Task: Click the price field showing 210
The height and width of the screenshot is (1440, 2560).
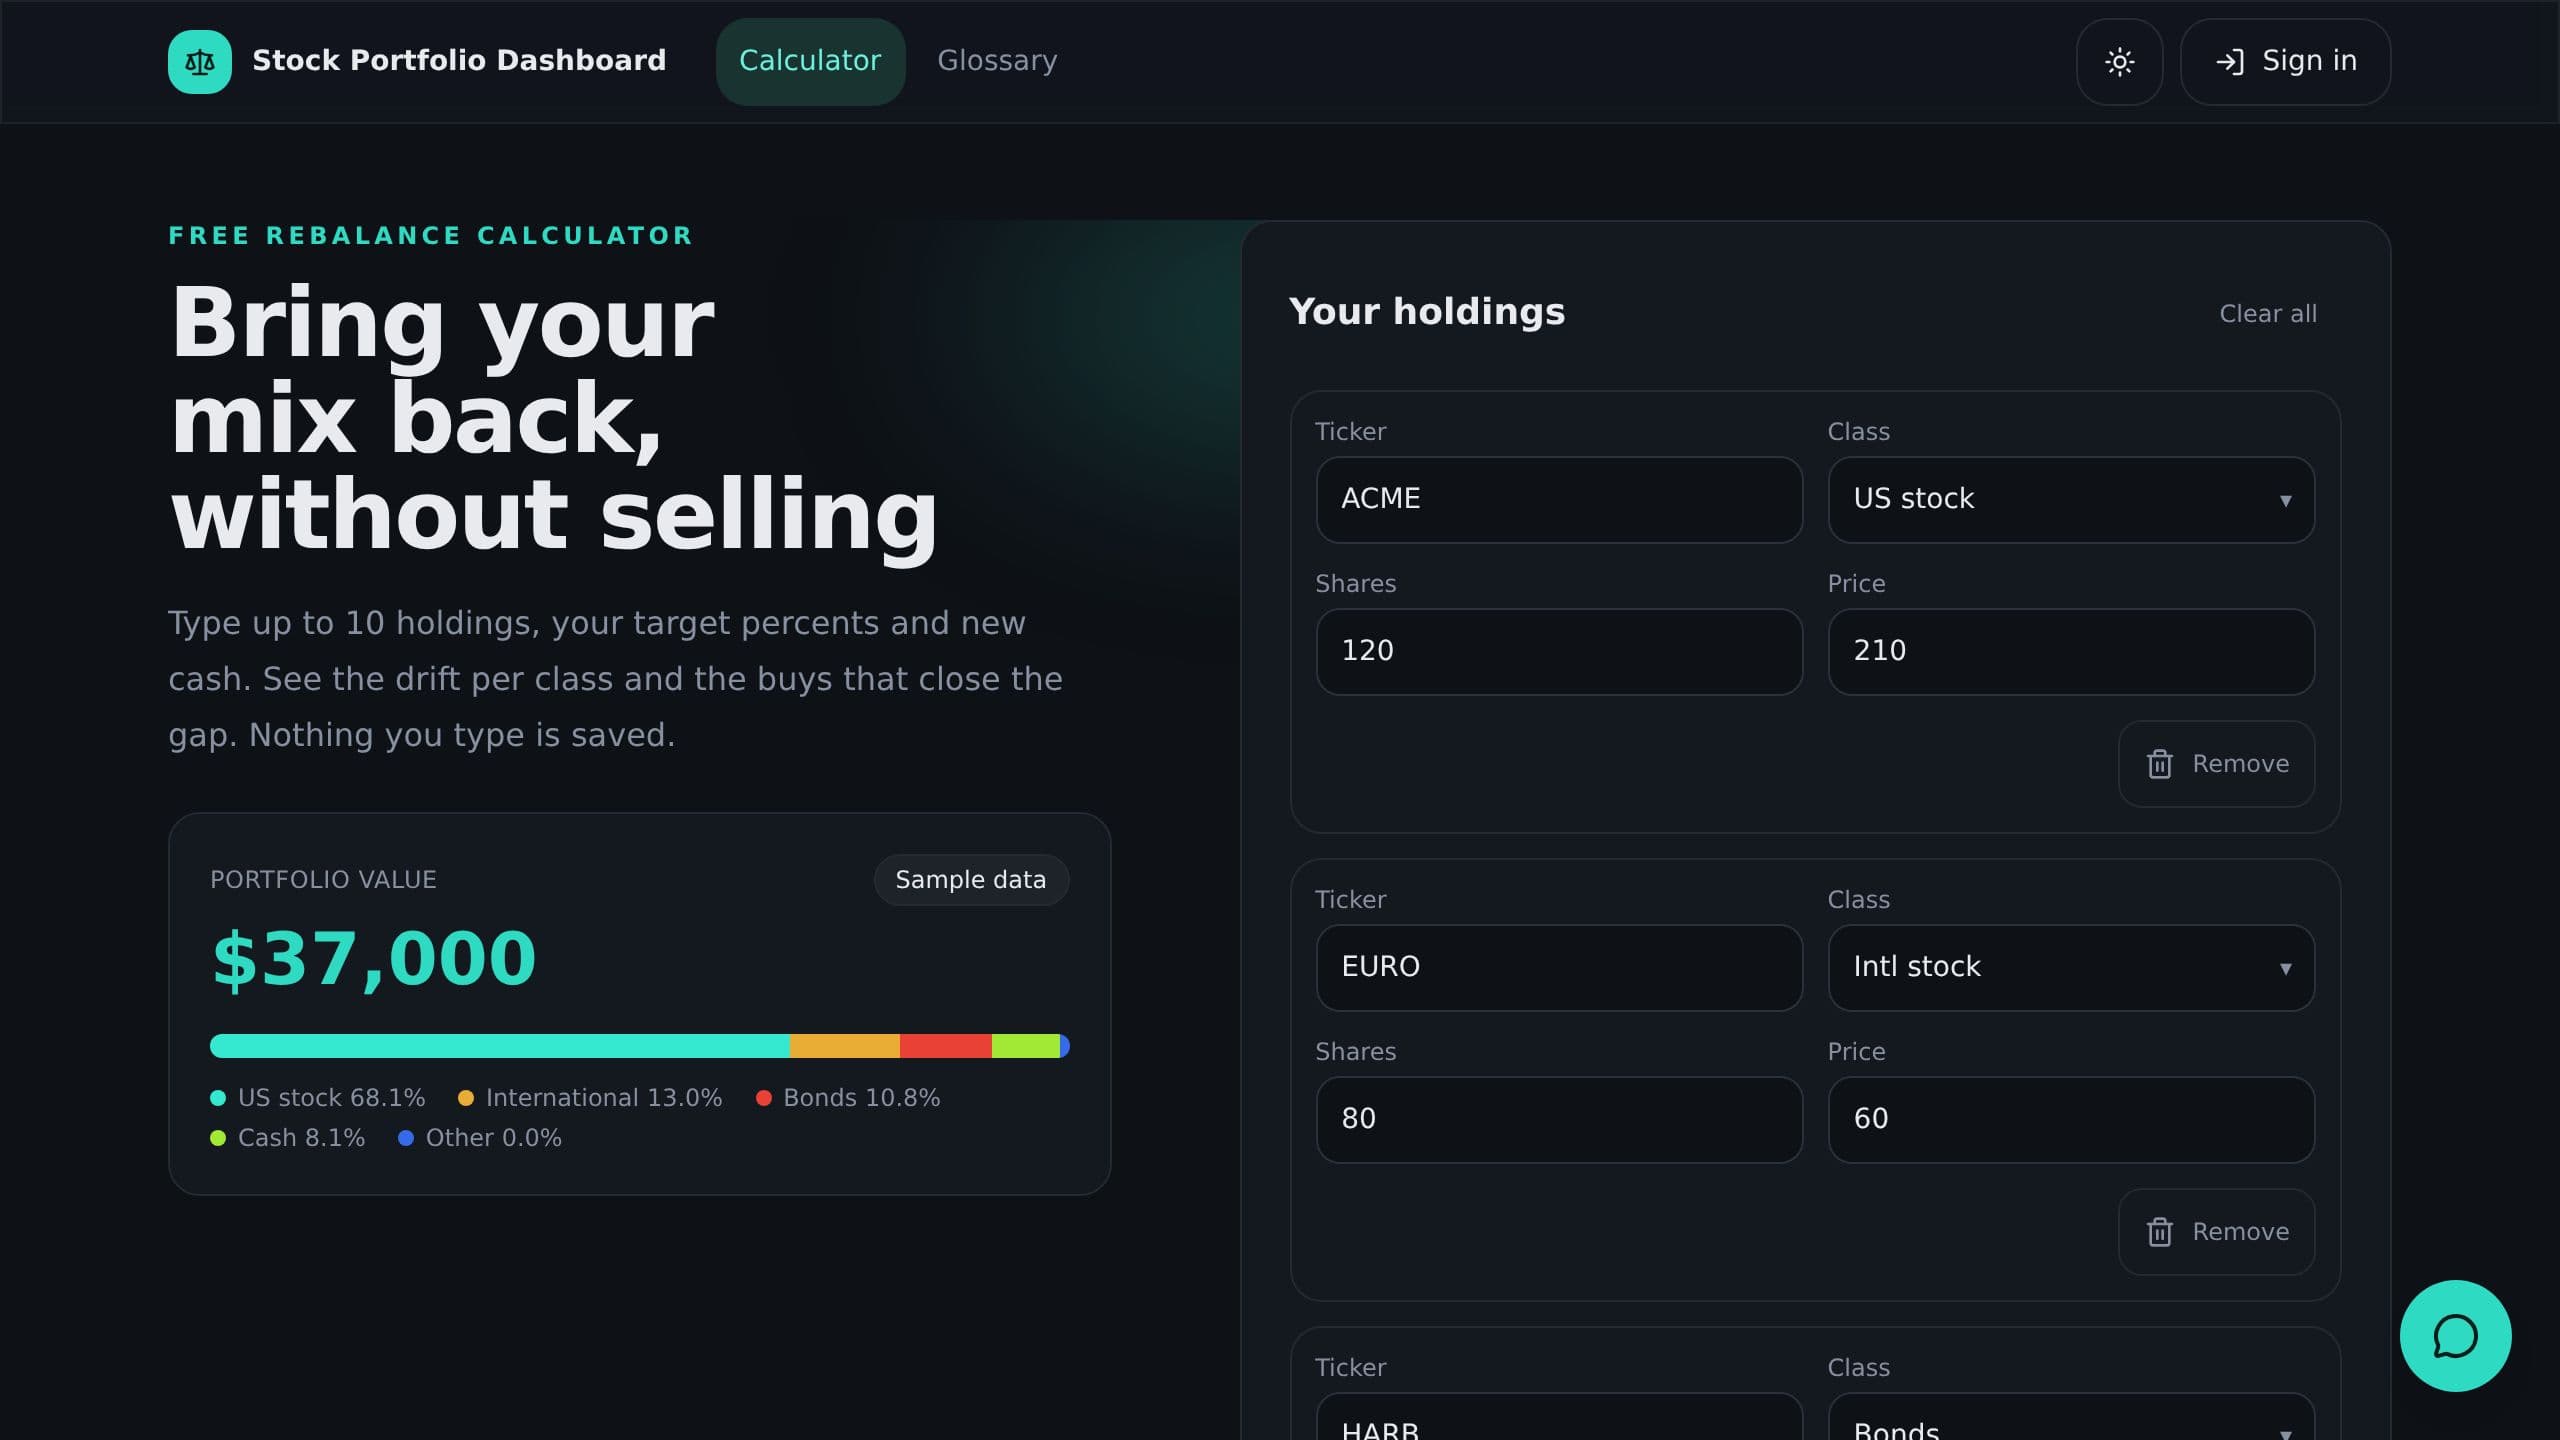Action: coord(2071,652)
